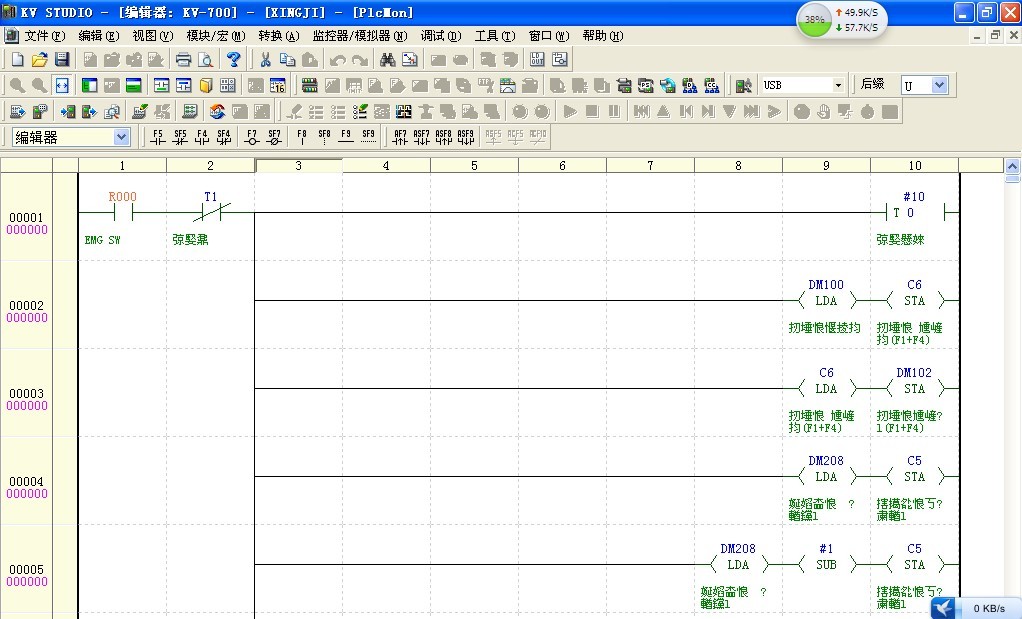Image resolution: width=1022 pixels, height=619 pixels.
Task: Select the DM100 LDA instruction
Action: [826, 300]
